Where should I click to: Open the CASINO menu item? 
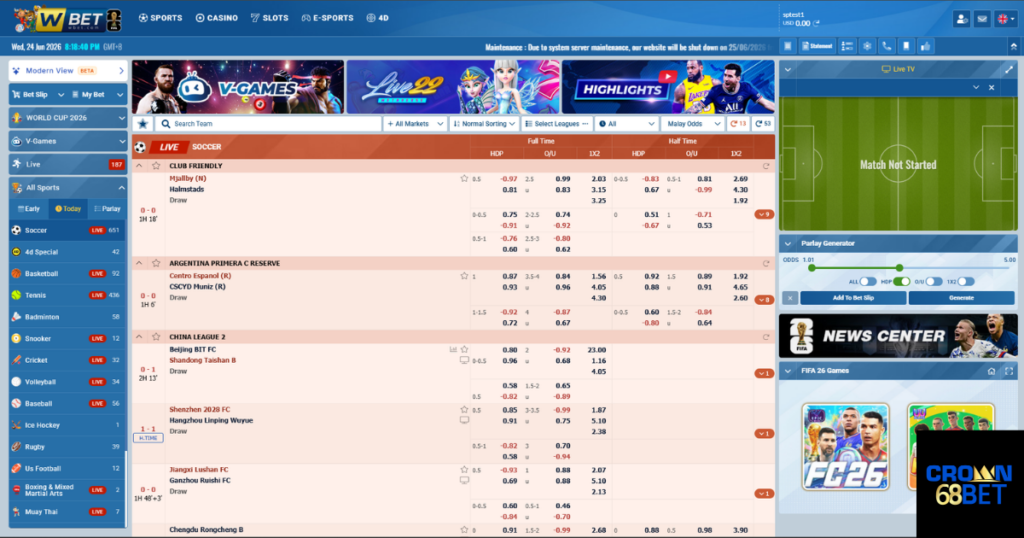[x=217, y=18]
